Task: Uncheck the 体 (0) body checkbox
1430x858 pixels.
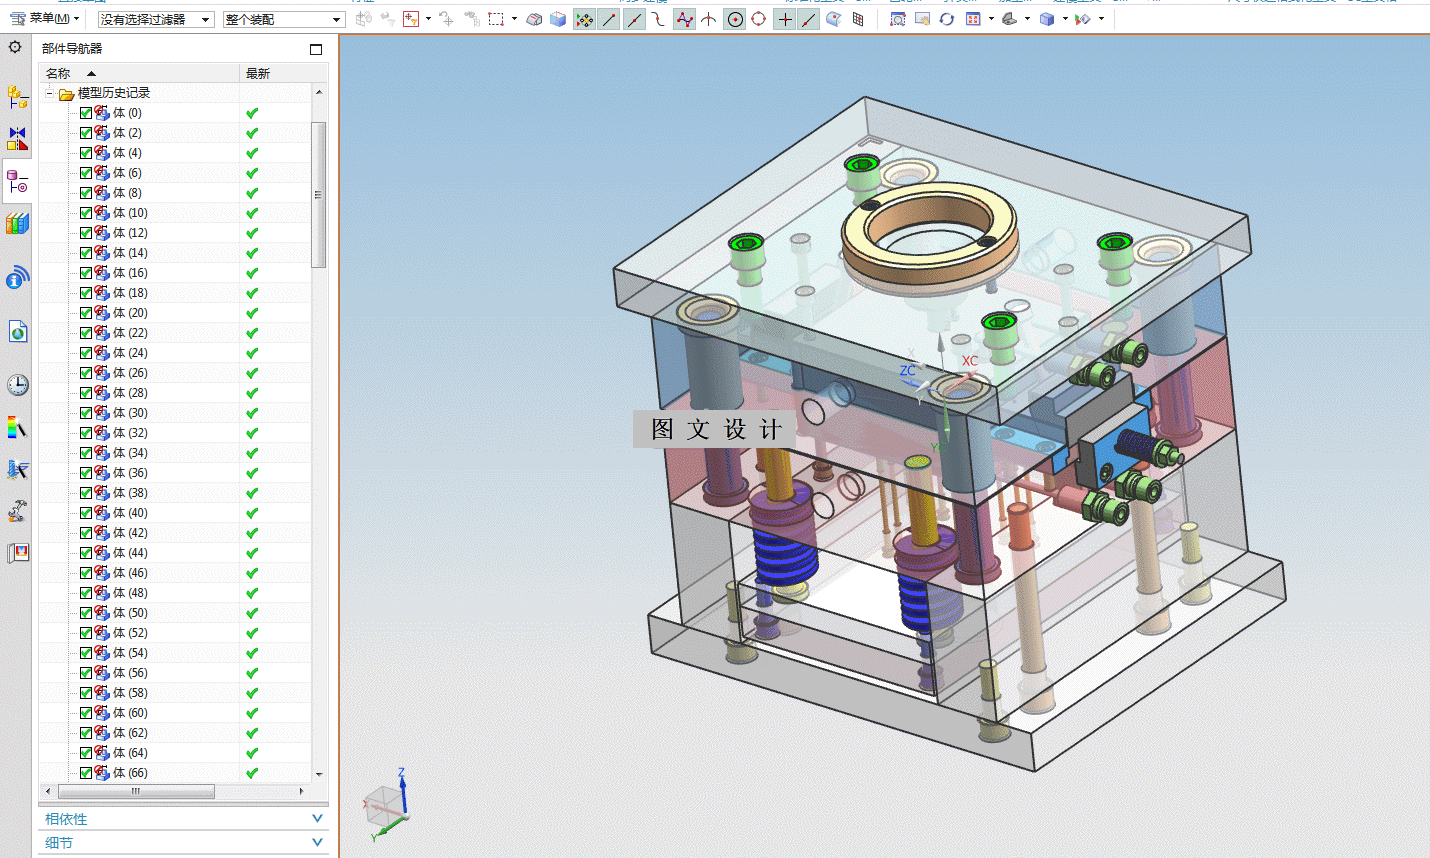Action: click(86, 113)
